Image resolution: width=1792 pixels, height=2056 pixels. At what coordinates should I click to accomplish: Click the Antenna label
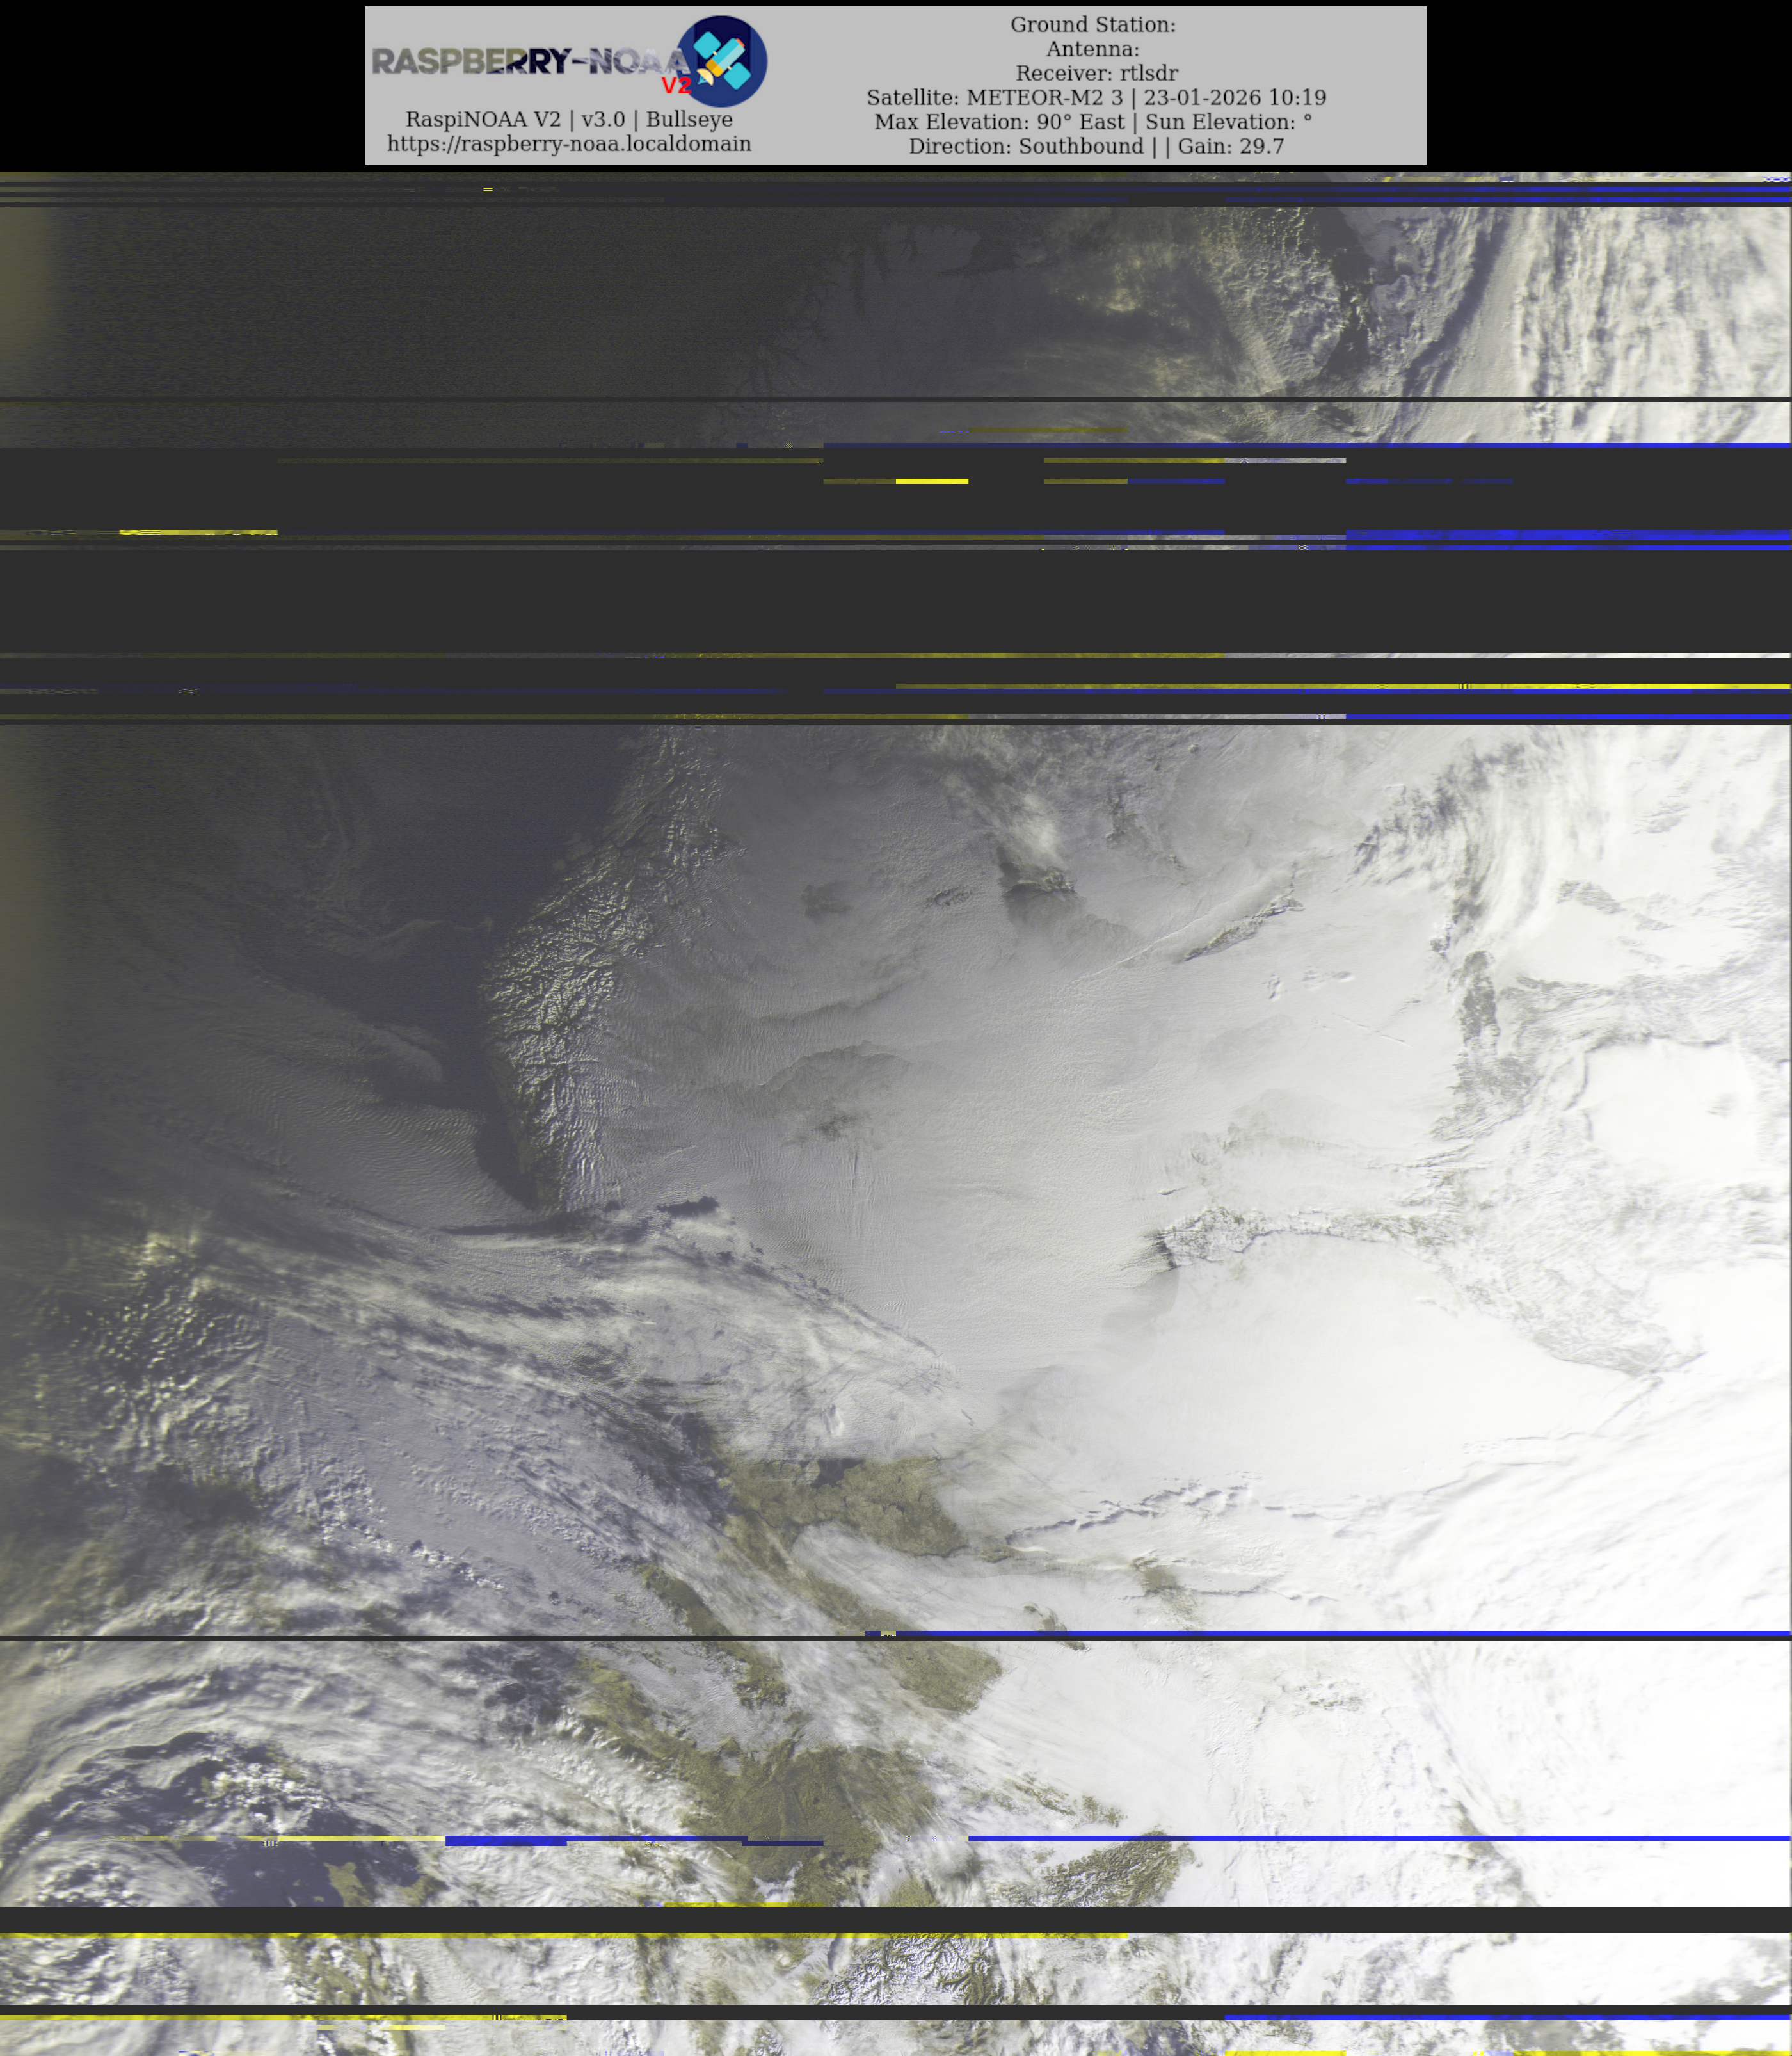(1092, 49)
